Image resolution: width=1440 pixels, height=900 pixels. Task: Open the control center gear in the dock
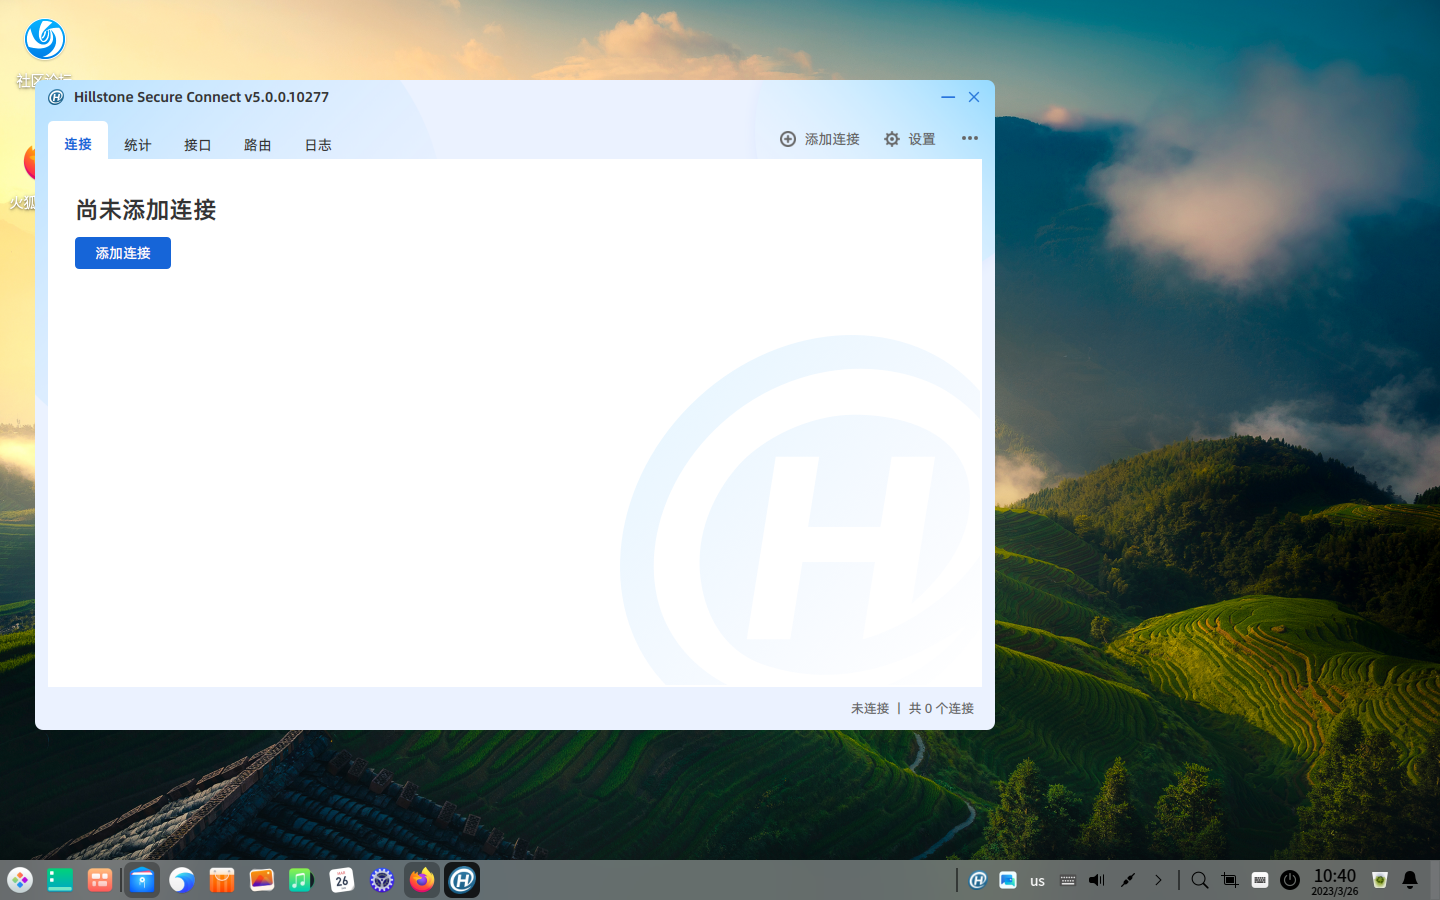382,880
